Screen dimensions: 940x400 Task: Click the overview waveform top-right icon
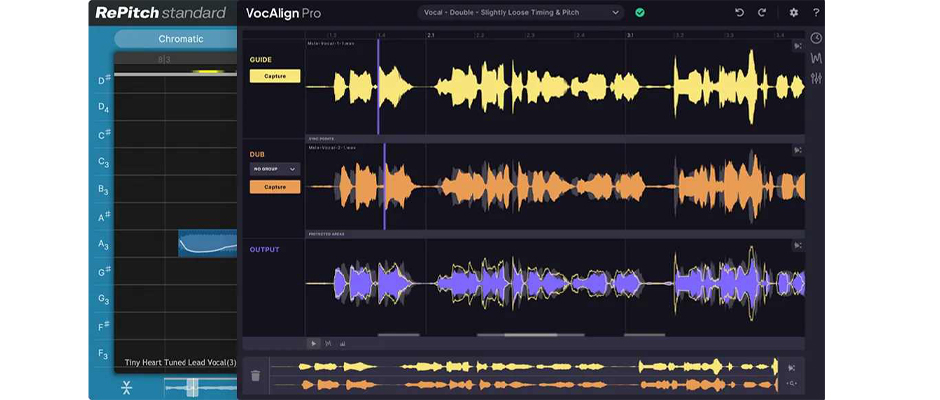coord(792,368)
